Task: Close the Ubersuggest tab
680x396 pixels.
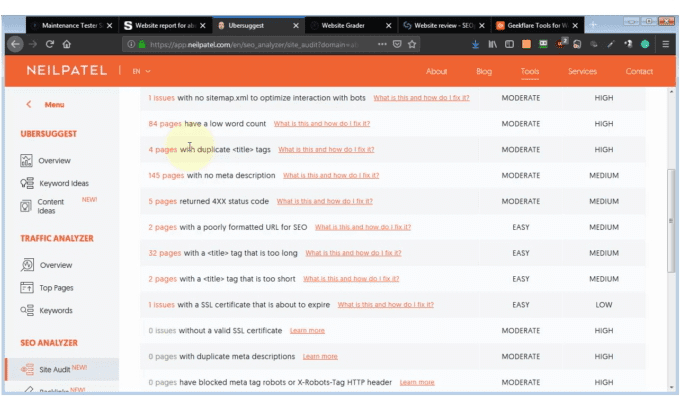Action: [x=296, y=26]
